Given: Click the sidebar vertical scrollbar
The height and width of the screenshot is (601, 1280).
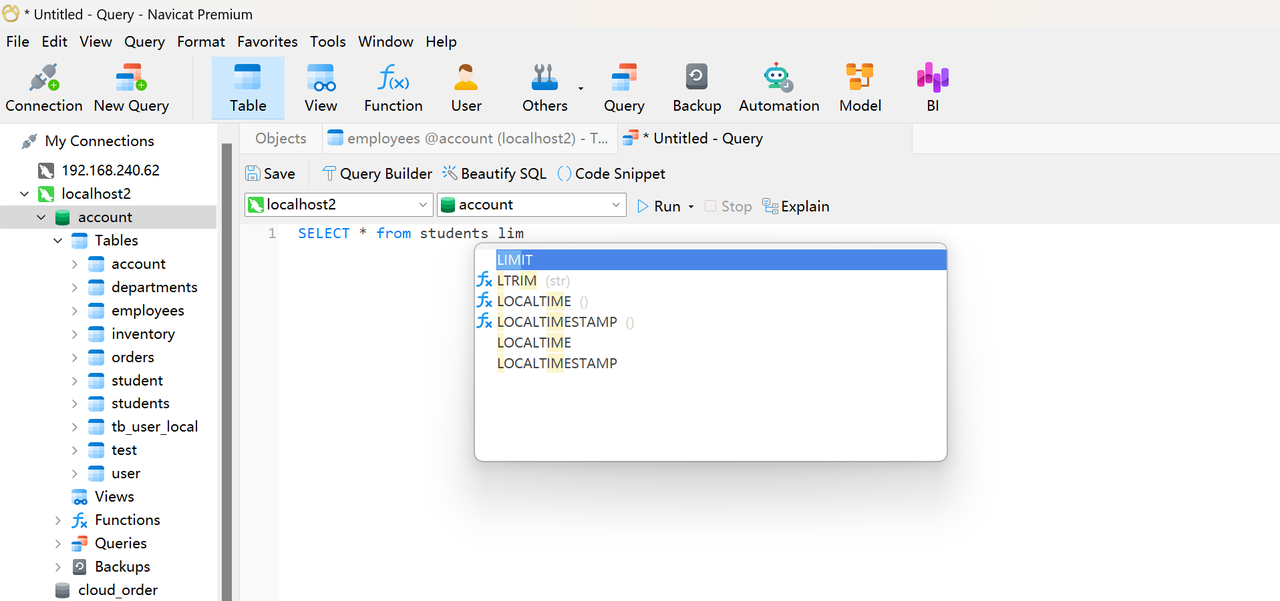Looking at the screenshot, I should [x=226, y=371].
